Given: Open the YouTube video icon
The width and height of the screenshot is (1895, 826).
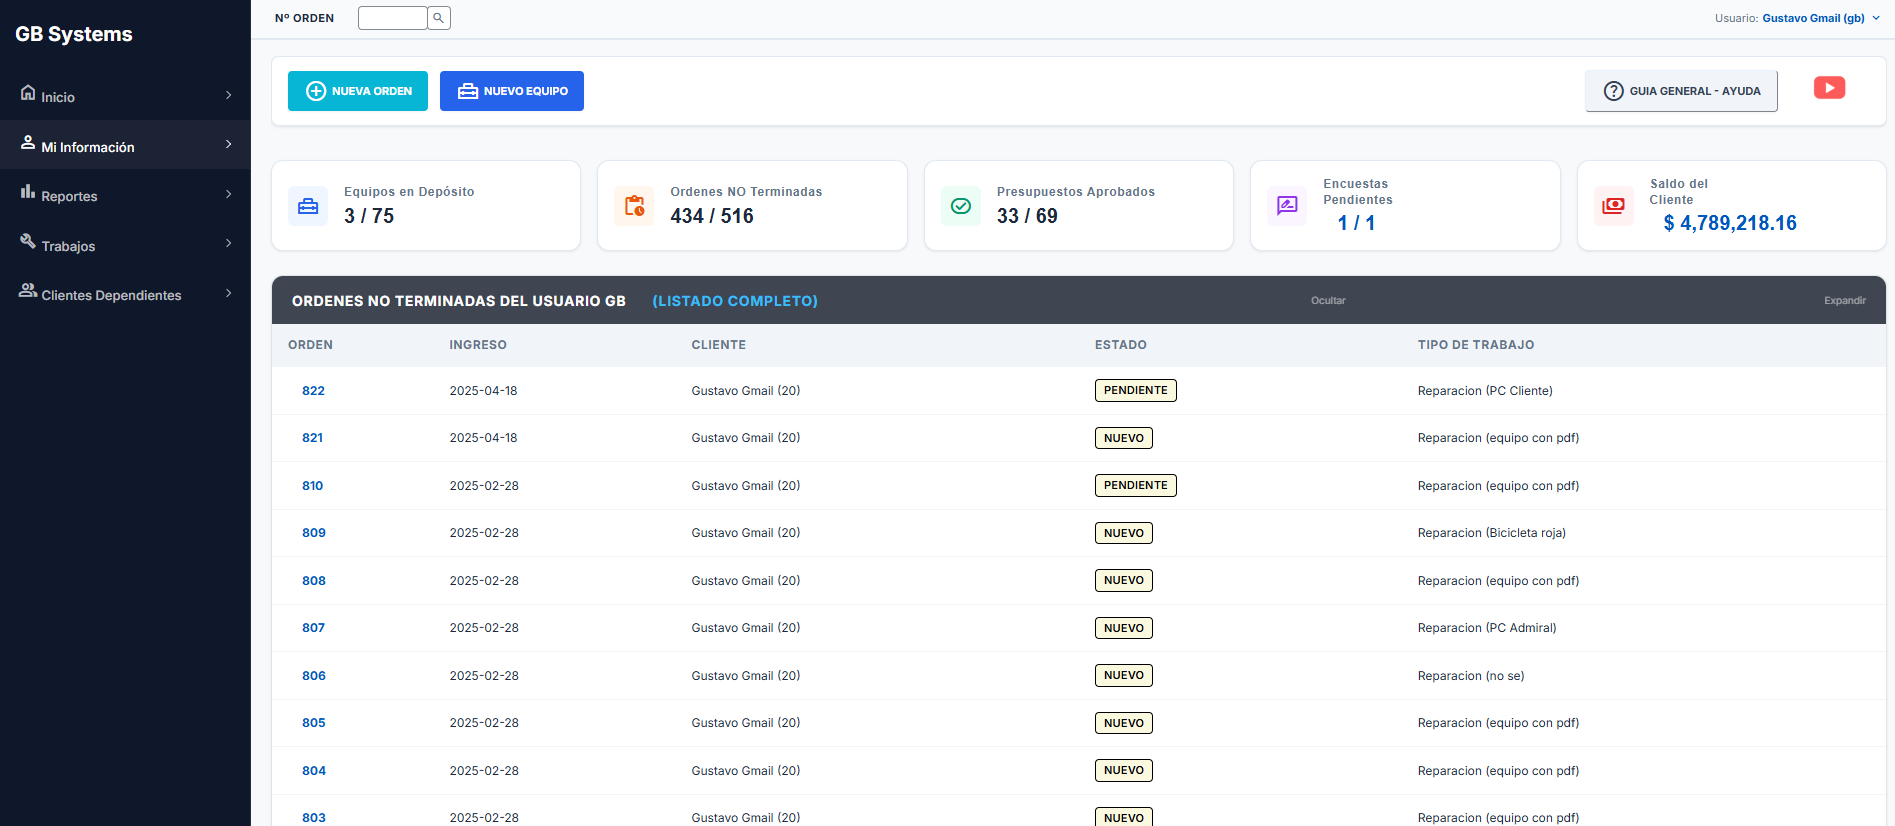Looking at the screenshot, I should [x=1829, y=88].
